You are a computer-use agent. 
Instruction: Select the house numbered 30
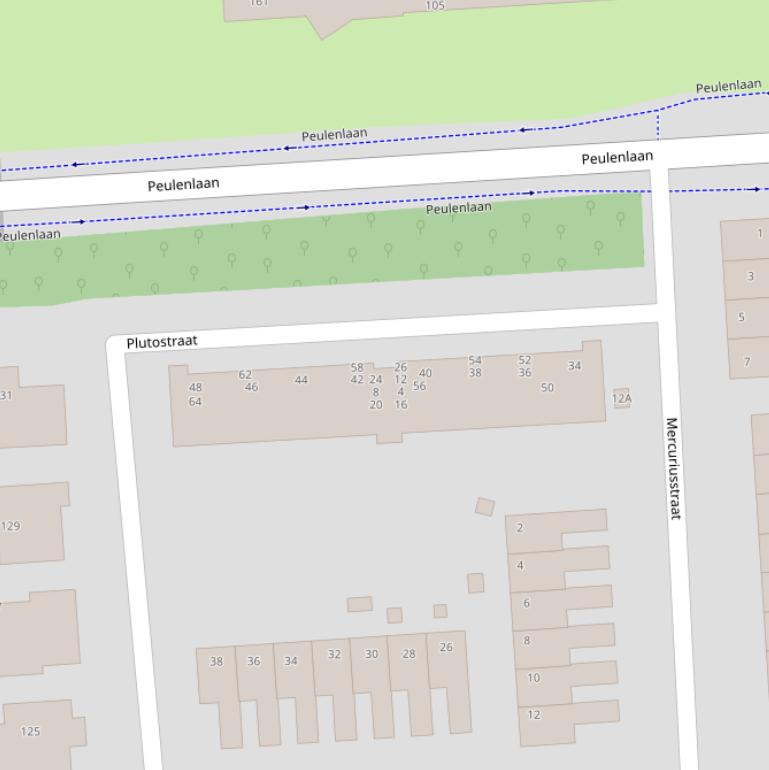(371, 655)
